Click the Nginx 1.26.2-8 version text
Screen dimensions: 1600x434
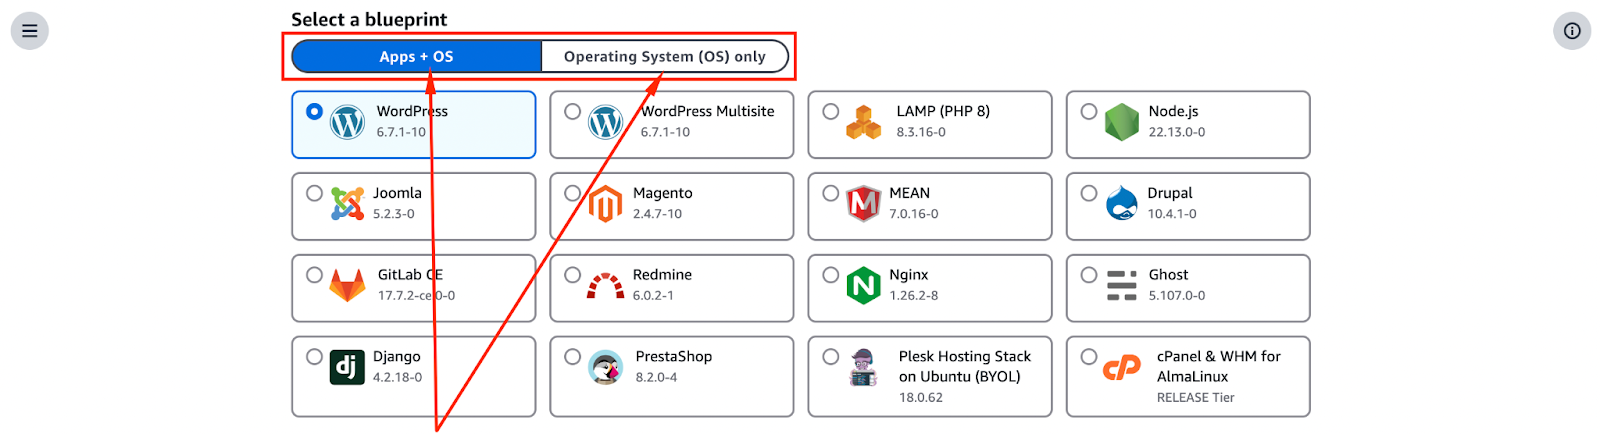(914, 296)
